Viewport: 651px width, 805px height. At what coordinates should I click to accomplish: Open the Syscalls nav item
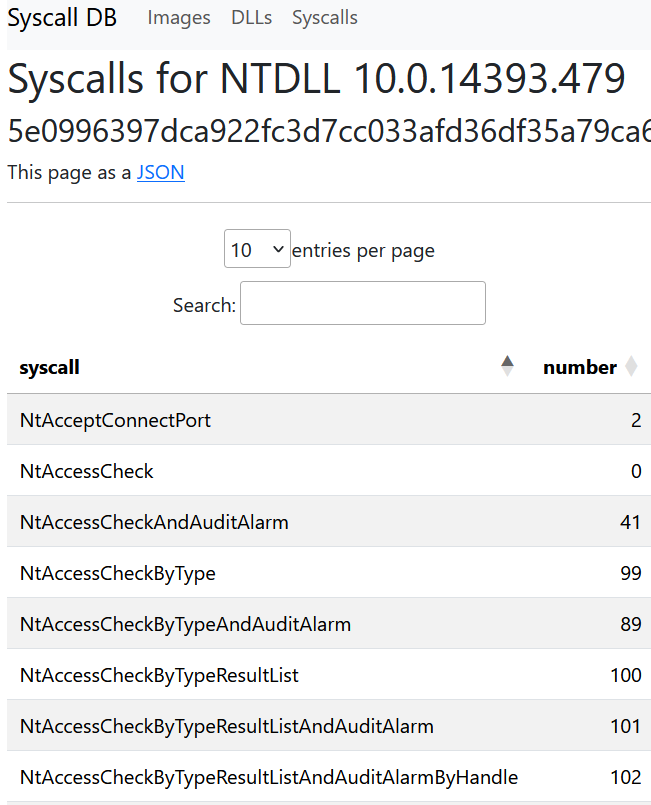point(325,18)
